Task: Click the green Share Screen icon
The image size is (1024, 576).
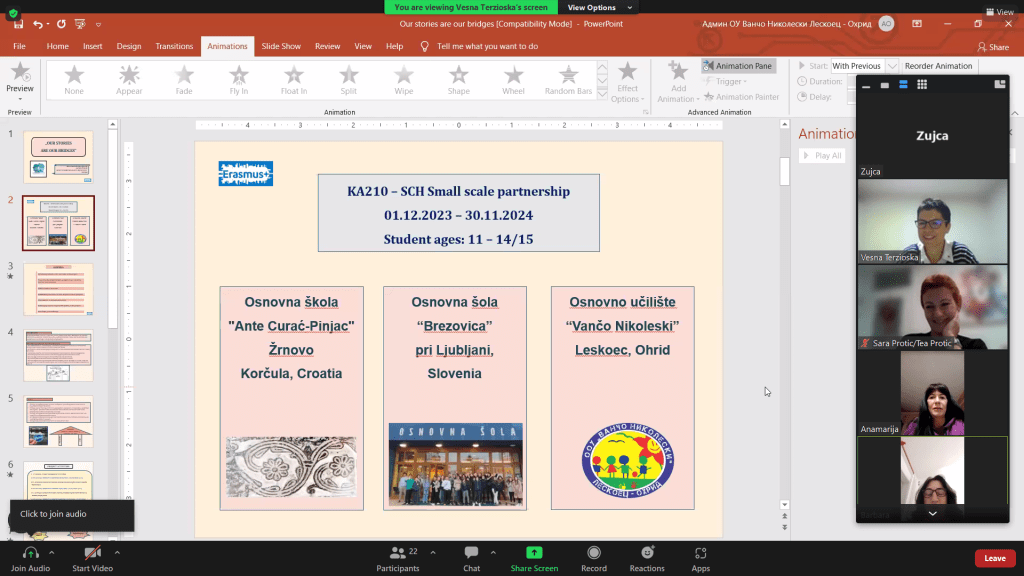Action: (x=534, y=552)
